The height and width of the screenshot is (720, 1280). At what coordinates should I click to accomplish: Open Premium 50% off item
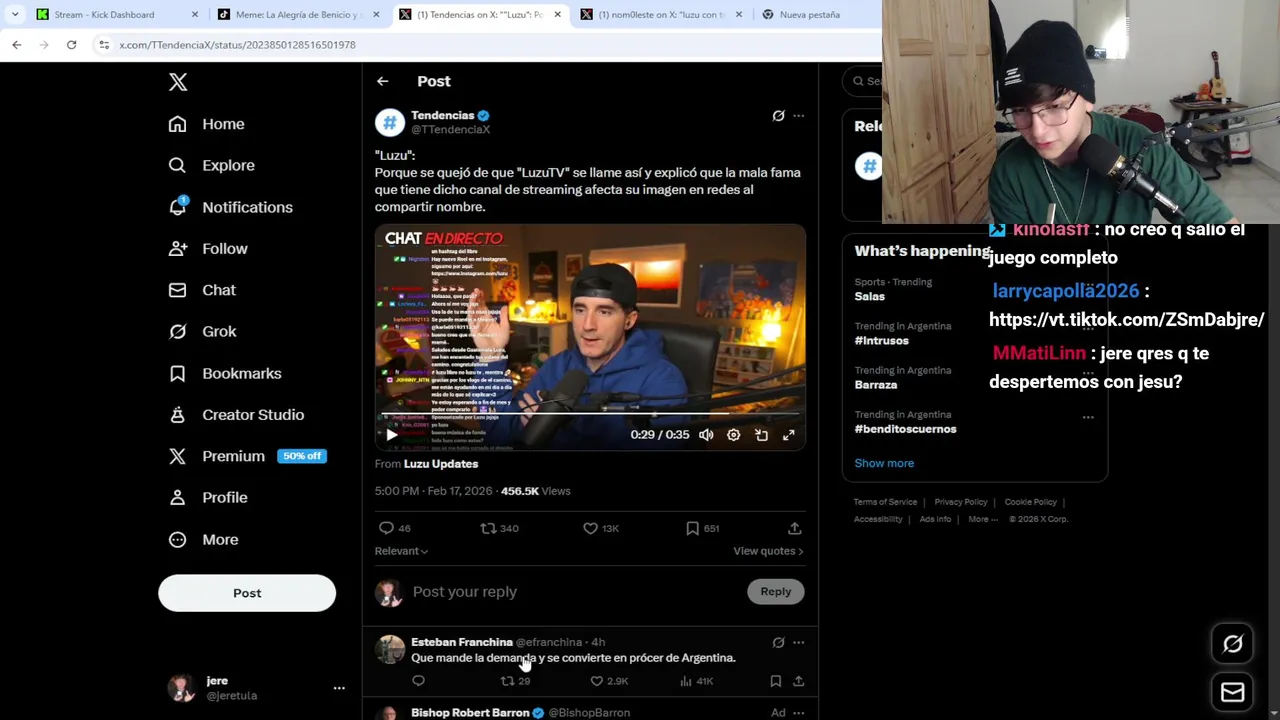point(247,456)
